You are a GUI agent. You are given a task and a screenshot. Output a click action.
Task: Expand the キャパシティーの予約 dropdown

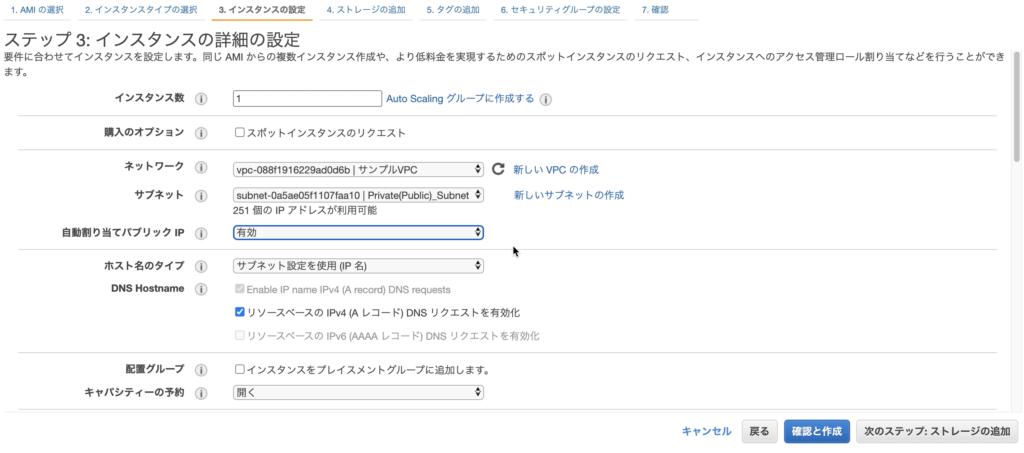coord(358,392)
